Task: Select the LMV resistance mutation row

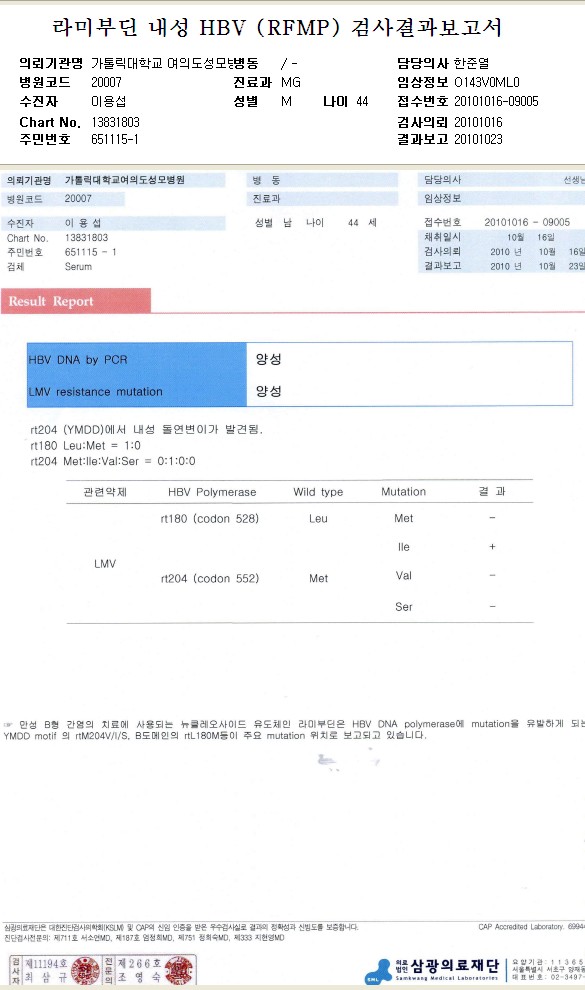Action: pos(300,391)
